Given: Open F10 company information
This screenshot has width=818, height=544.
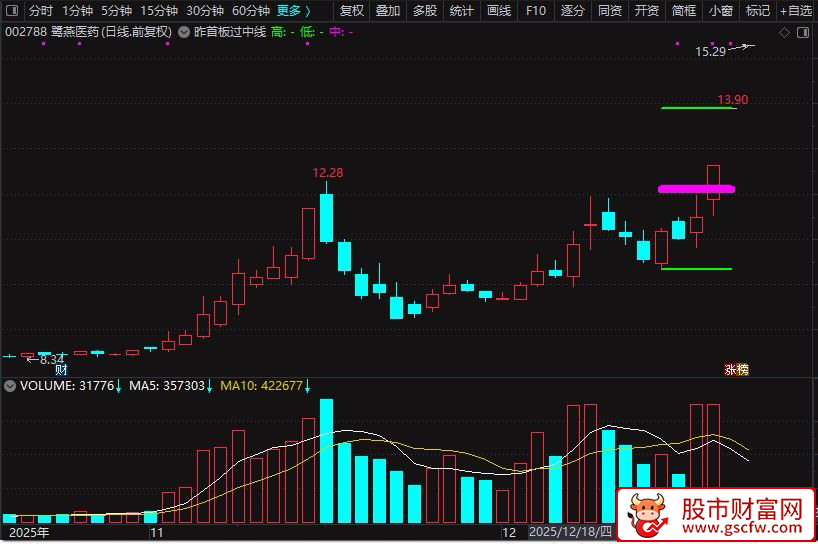Looking at the screenshot, I should [x=536, y=10].
